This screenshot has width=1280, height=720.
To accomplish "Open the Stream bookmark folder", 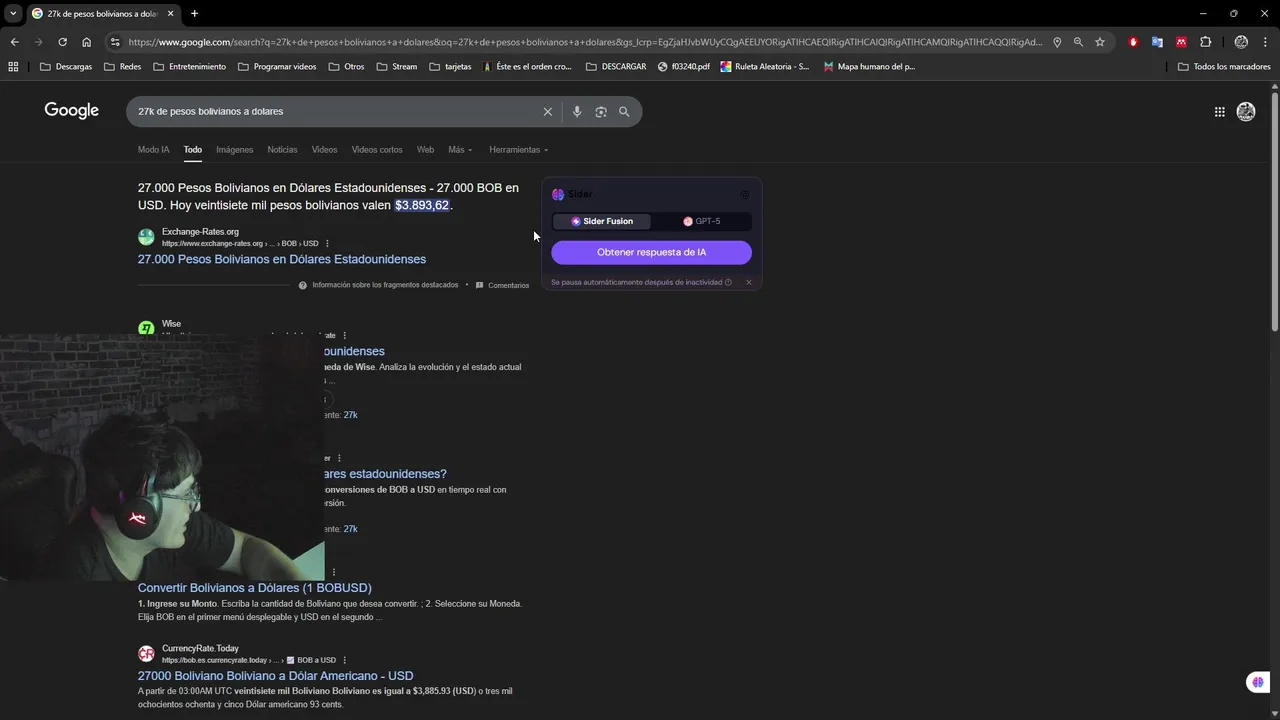I will point(397,67).
